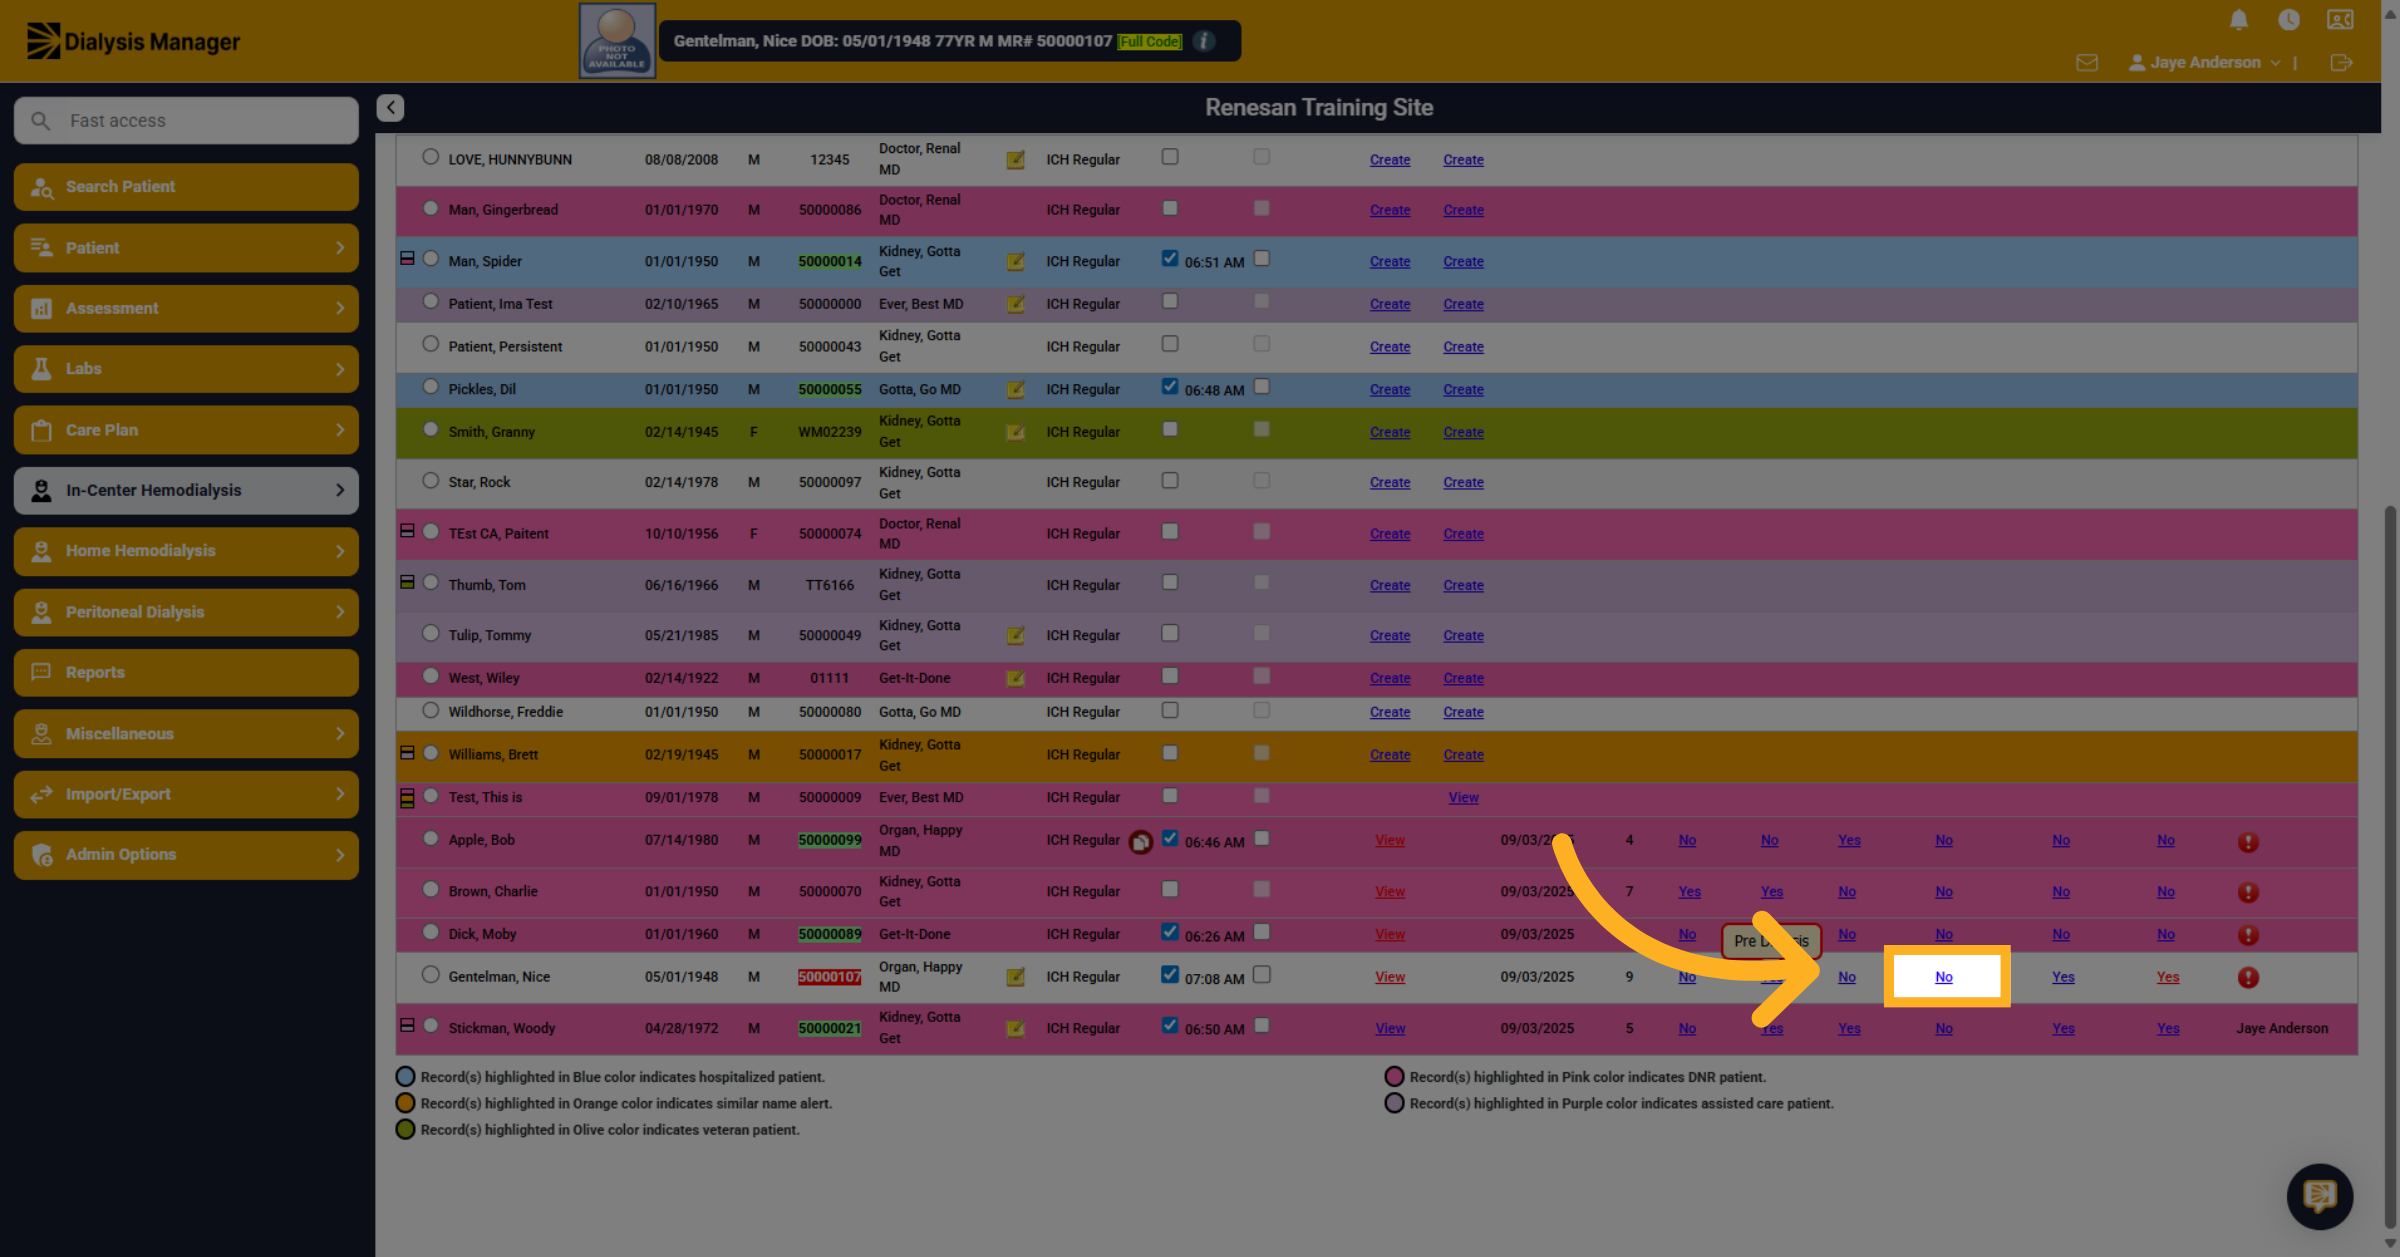Click the first Create link for Smith, Granny
The image size is (2400, 1257).
click(x=1390, y=432)
